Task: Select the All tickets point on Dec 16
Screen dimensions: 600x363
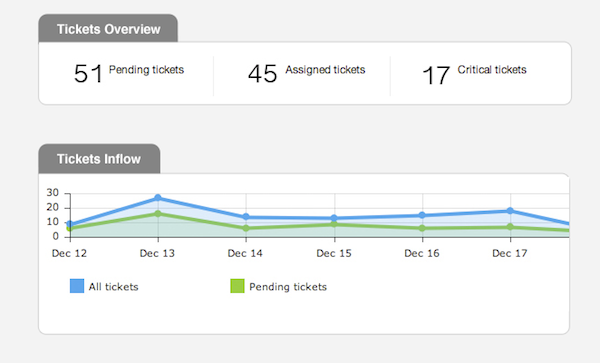Action: point(422,215)
